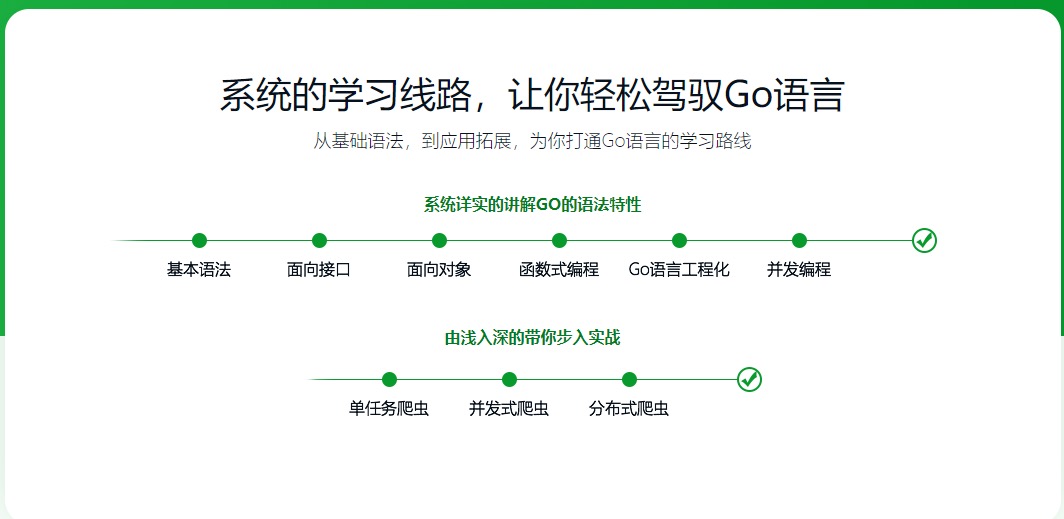Click the 并发编程 text label
The height and width of the screenshot is (519, 1064).
point(799,270)
